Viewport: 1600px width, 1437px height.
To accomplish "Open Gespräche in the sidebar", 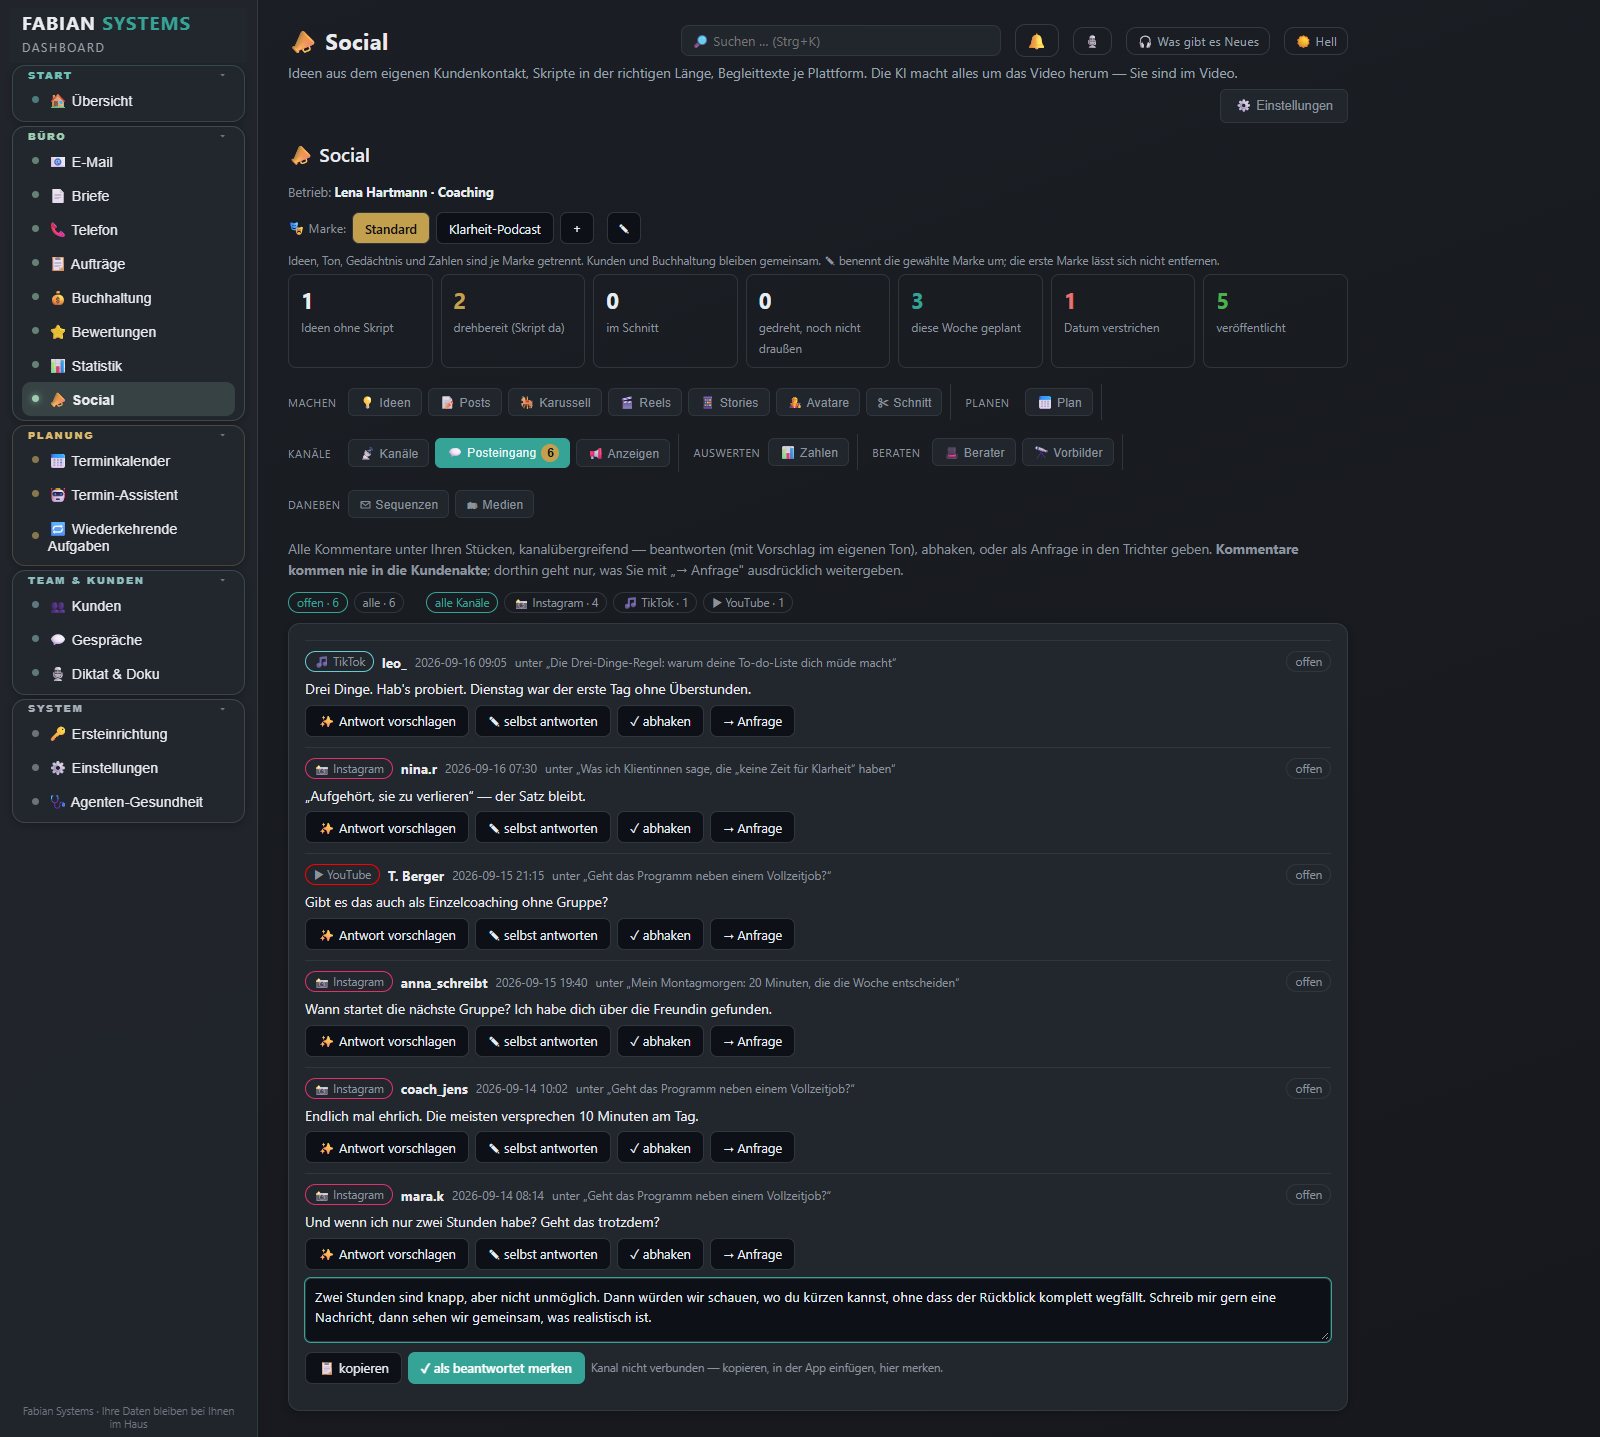I will click(x=128, y=640).
